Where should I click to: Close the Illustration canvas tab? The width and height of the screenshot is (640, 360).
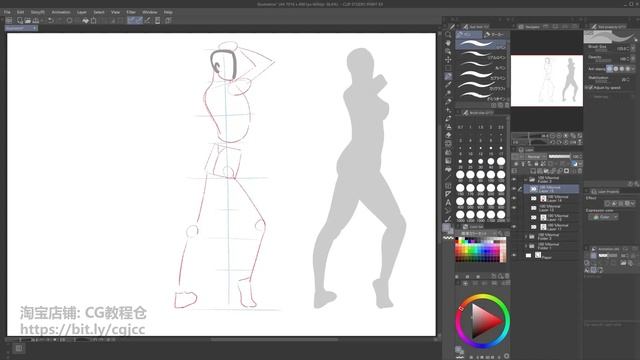click(35, 28)
